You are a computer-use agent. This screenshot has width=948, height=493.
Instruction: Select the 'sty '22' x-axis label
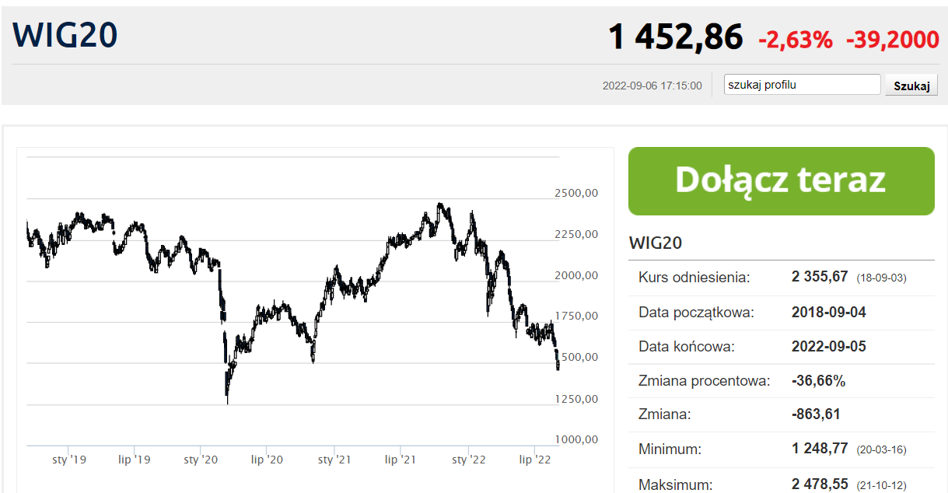click(x=469, y=460)
